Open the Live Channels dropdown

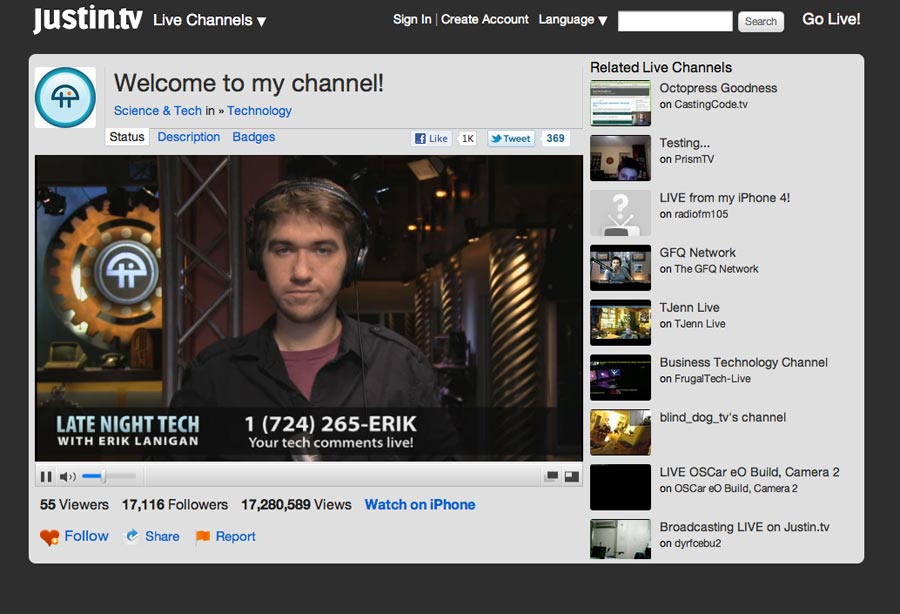(210, 20)
